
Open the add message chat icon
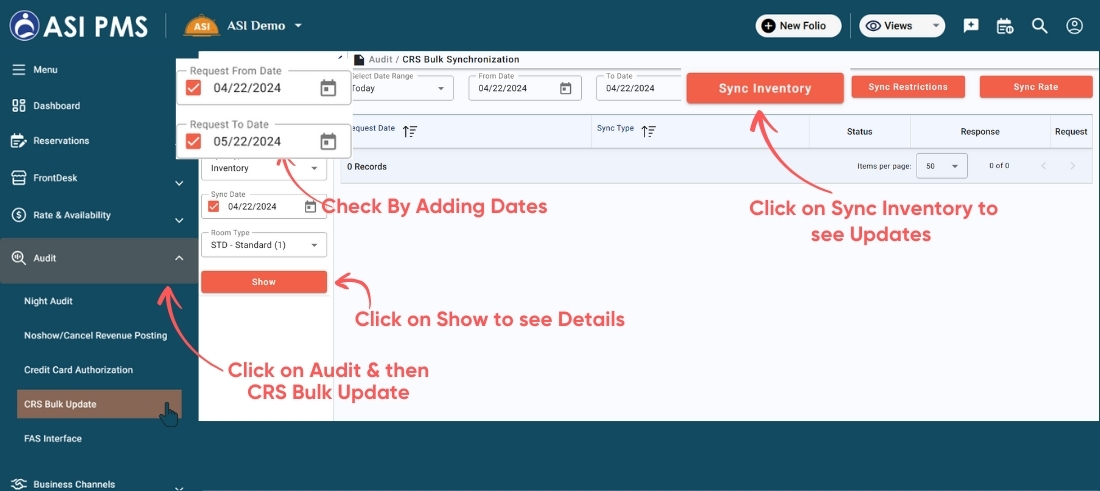pos(971,26)
